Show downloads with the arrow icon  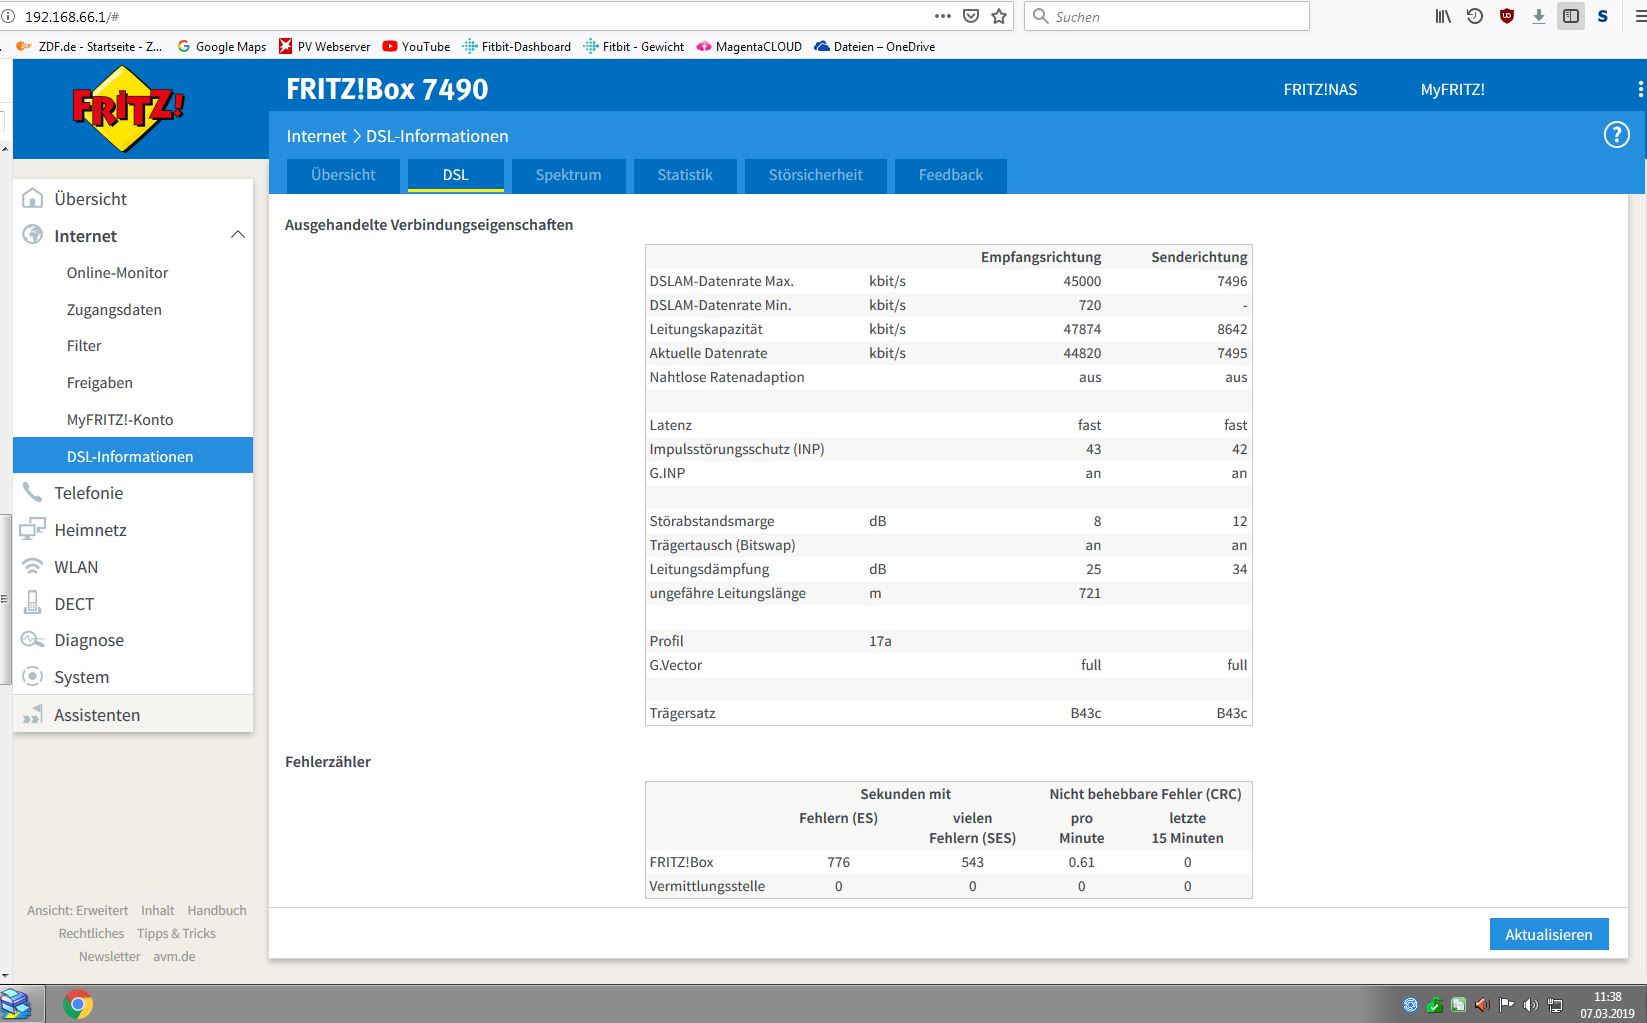click(x=1539, y=16)
